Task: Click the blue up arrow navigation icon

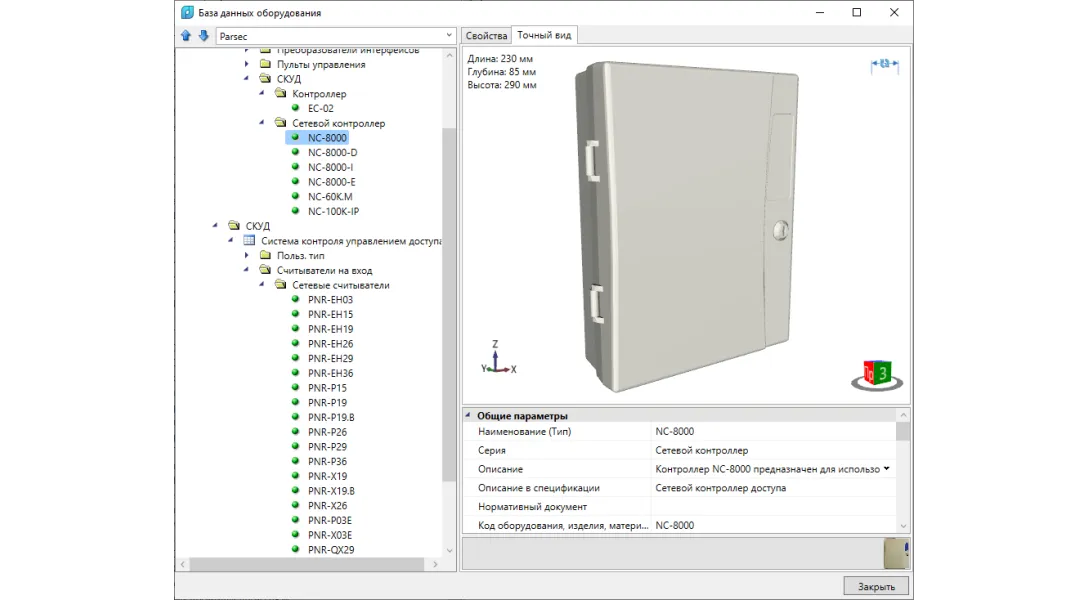Action: pos(186,36)
